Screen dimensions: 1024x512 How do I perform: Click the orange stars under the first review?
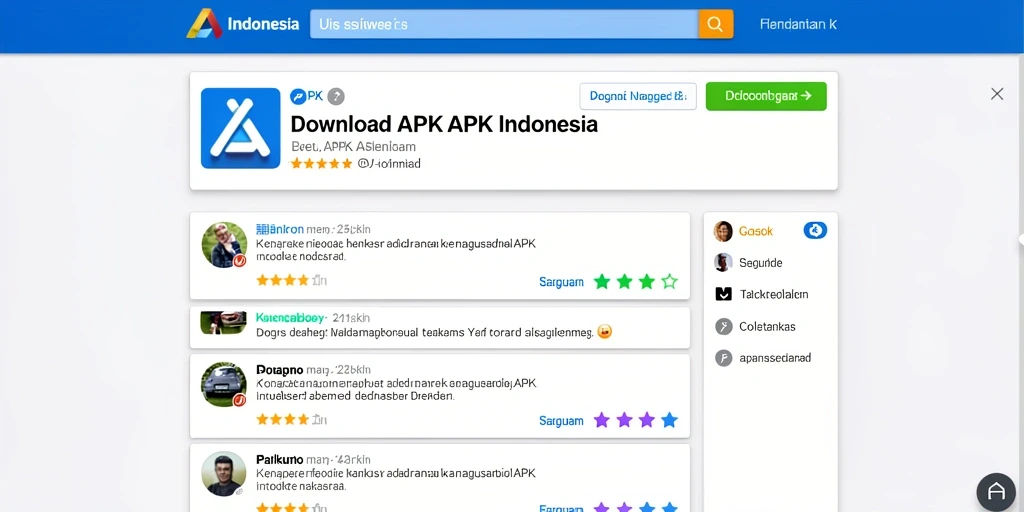[x=282, y=280]
